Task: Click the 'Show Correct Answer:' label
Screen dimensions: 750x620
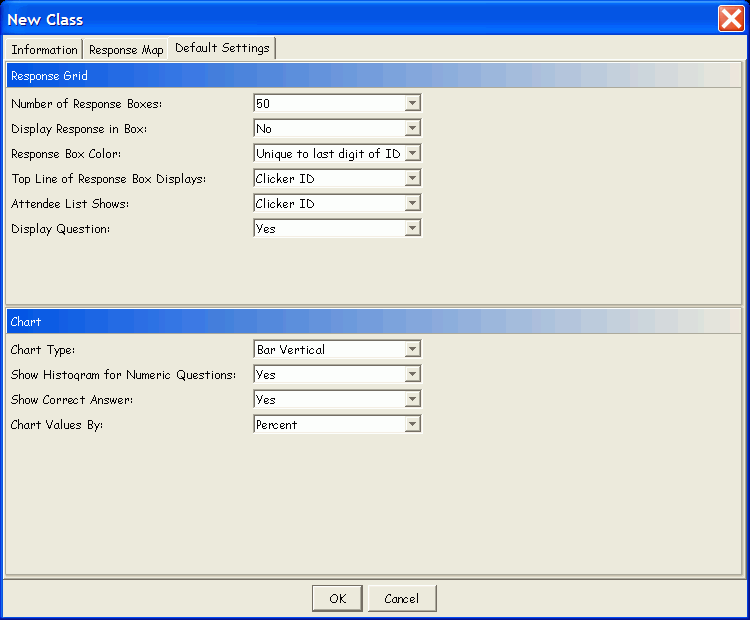Action: coord(72,399)
